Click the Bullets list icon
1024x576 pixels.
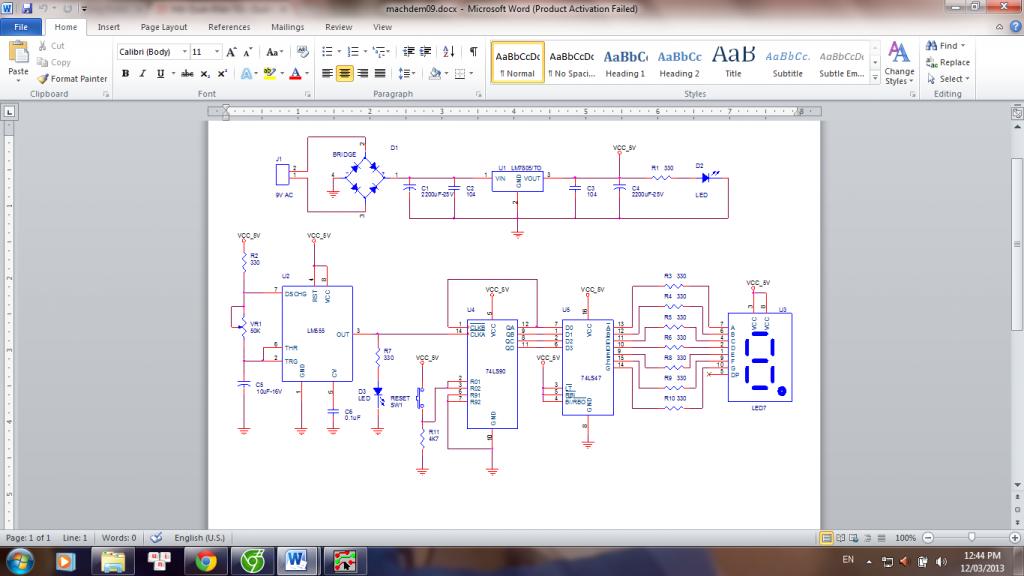coord(328,52)
